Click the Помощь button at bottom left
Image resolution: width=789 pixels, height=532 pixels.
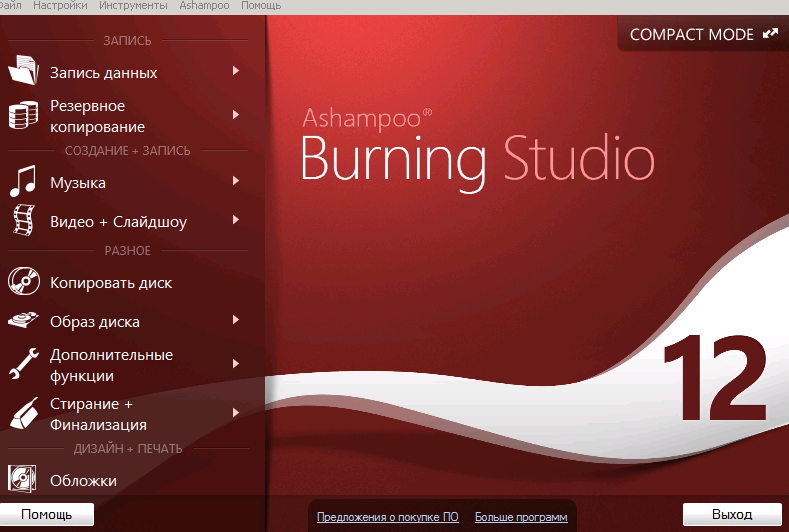[x=47, y=514]
